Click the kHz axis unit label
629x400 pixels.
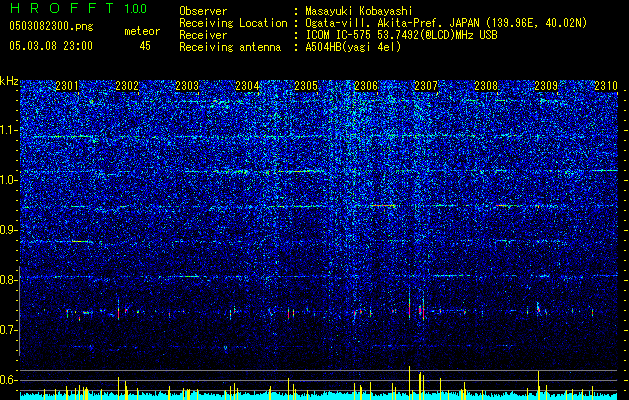9,81
